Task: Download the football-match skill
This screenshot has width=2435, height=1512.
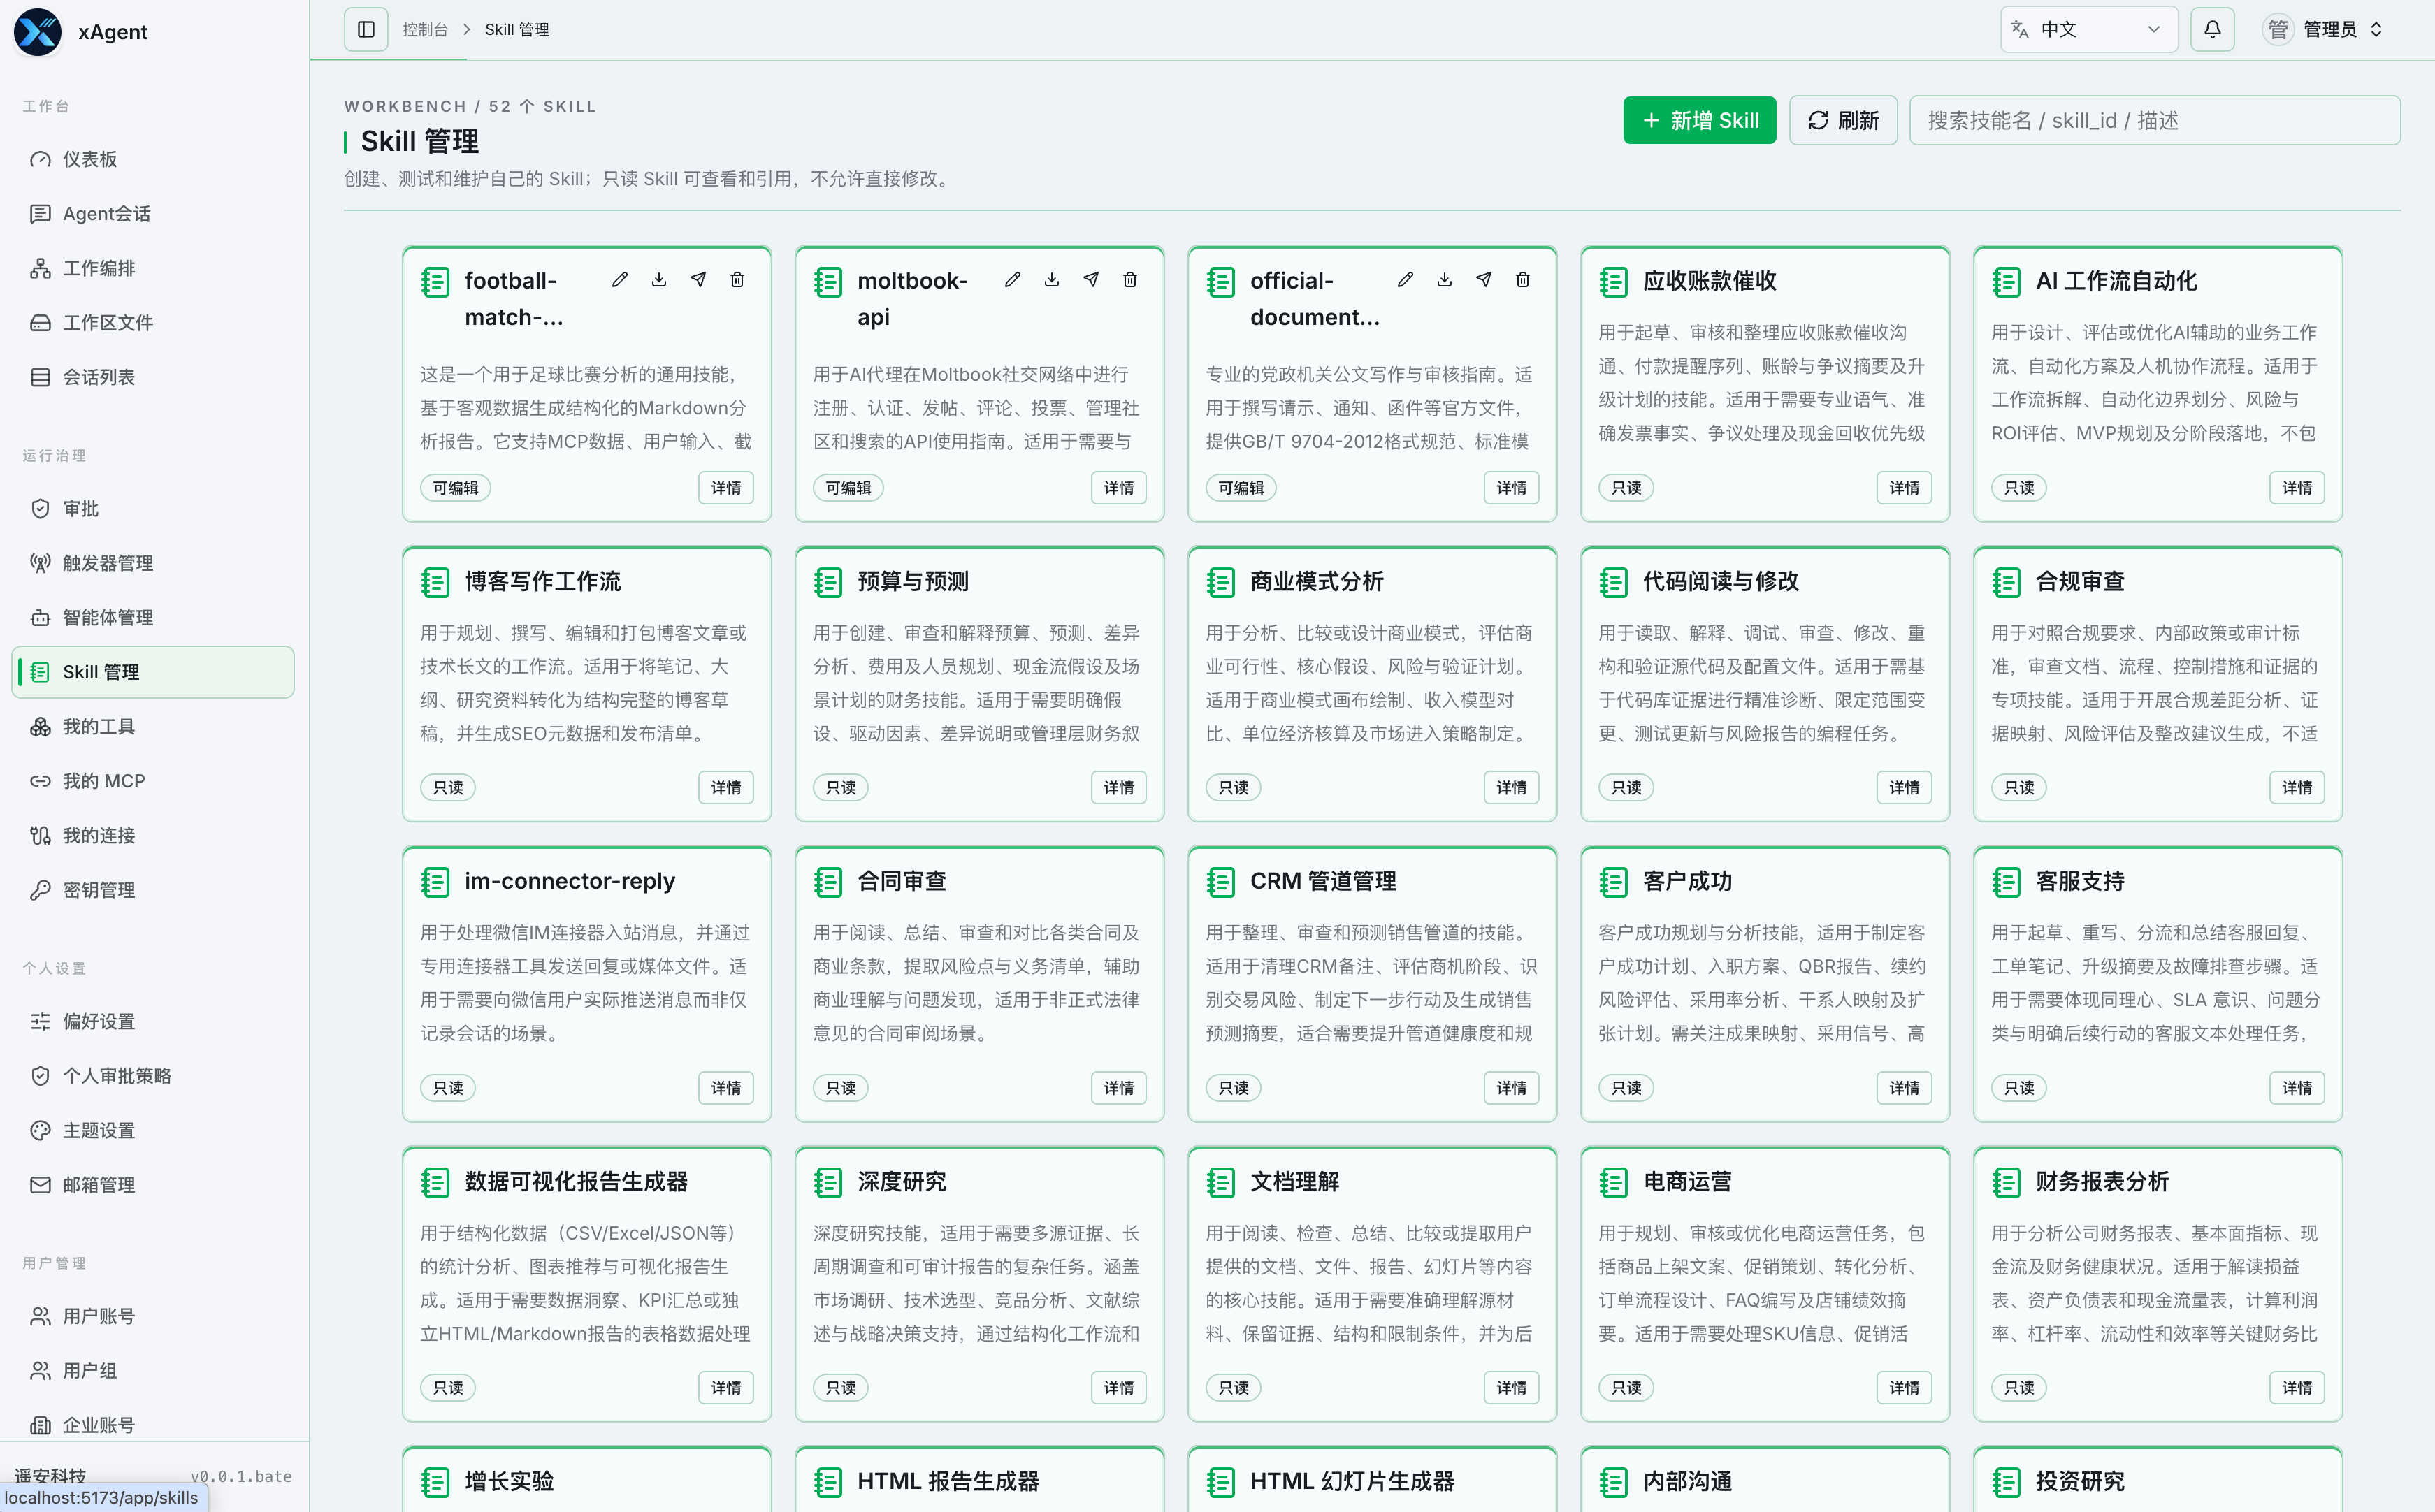Action: (x=659, y=280)
